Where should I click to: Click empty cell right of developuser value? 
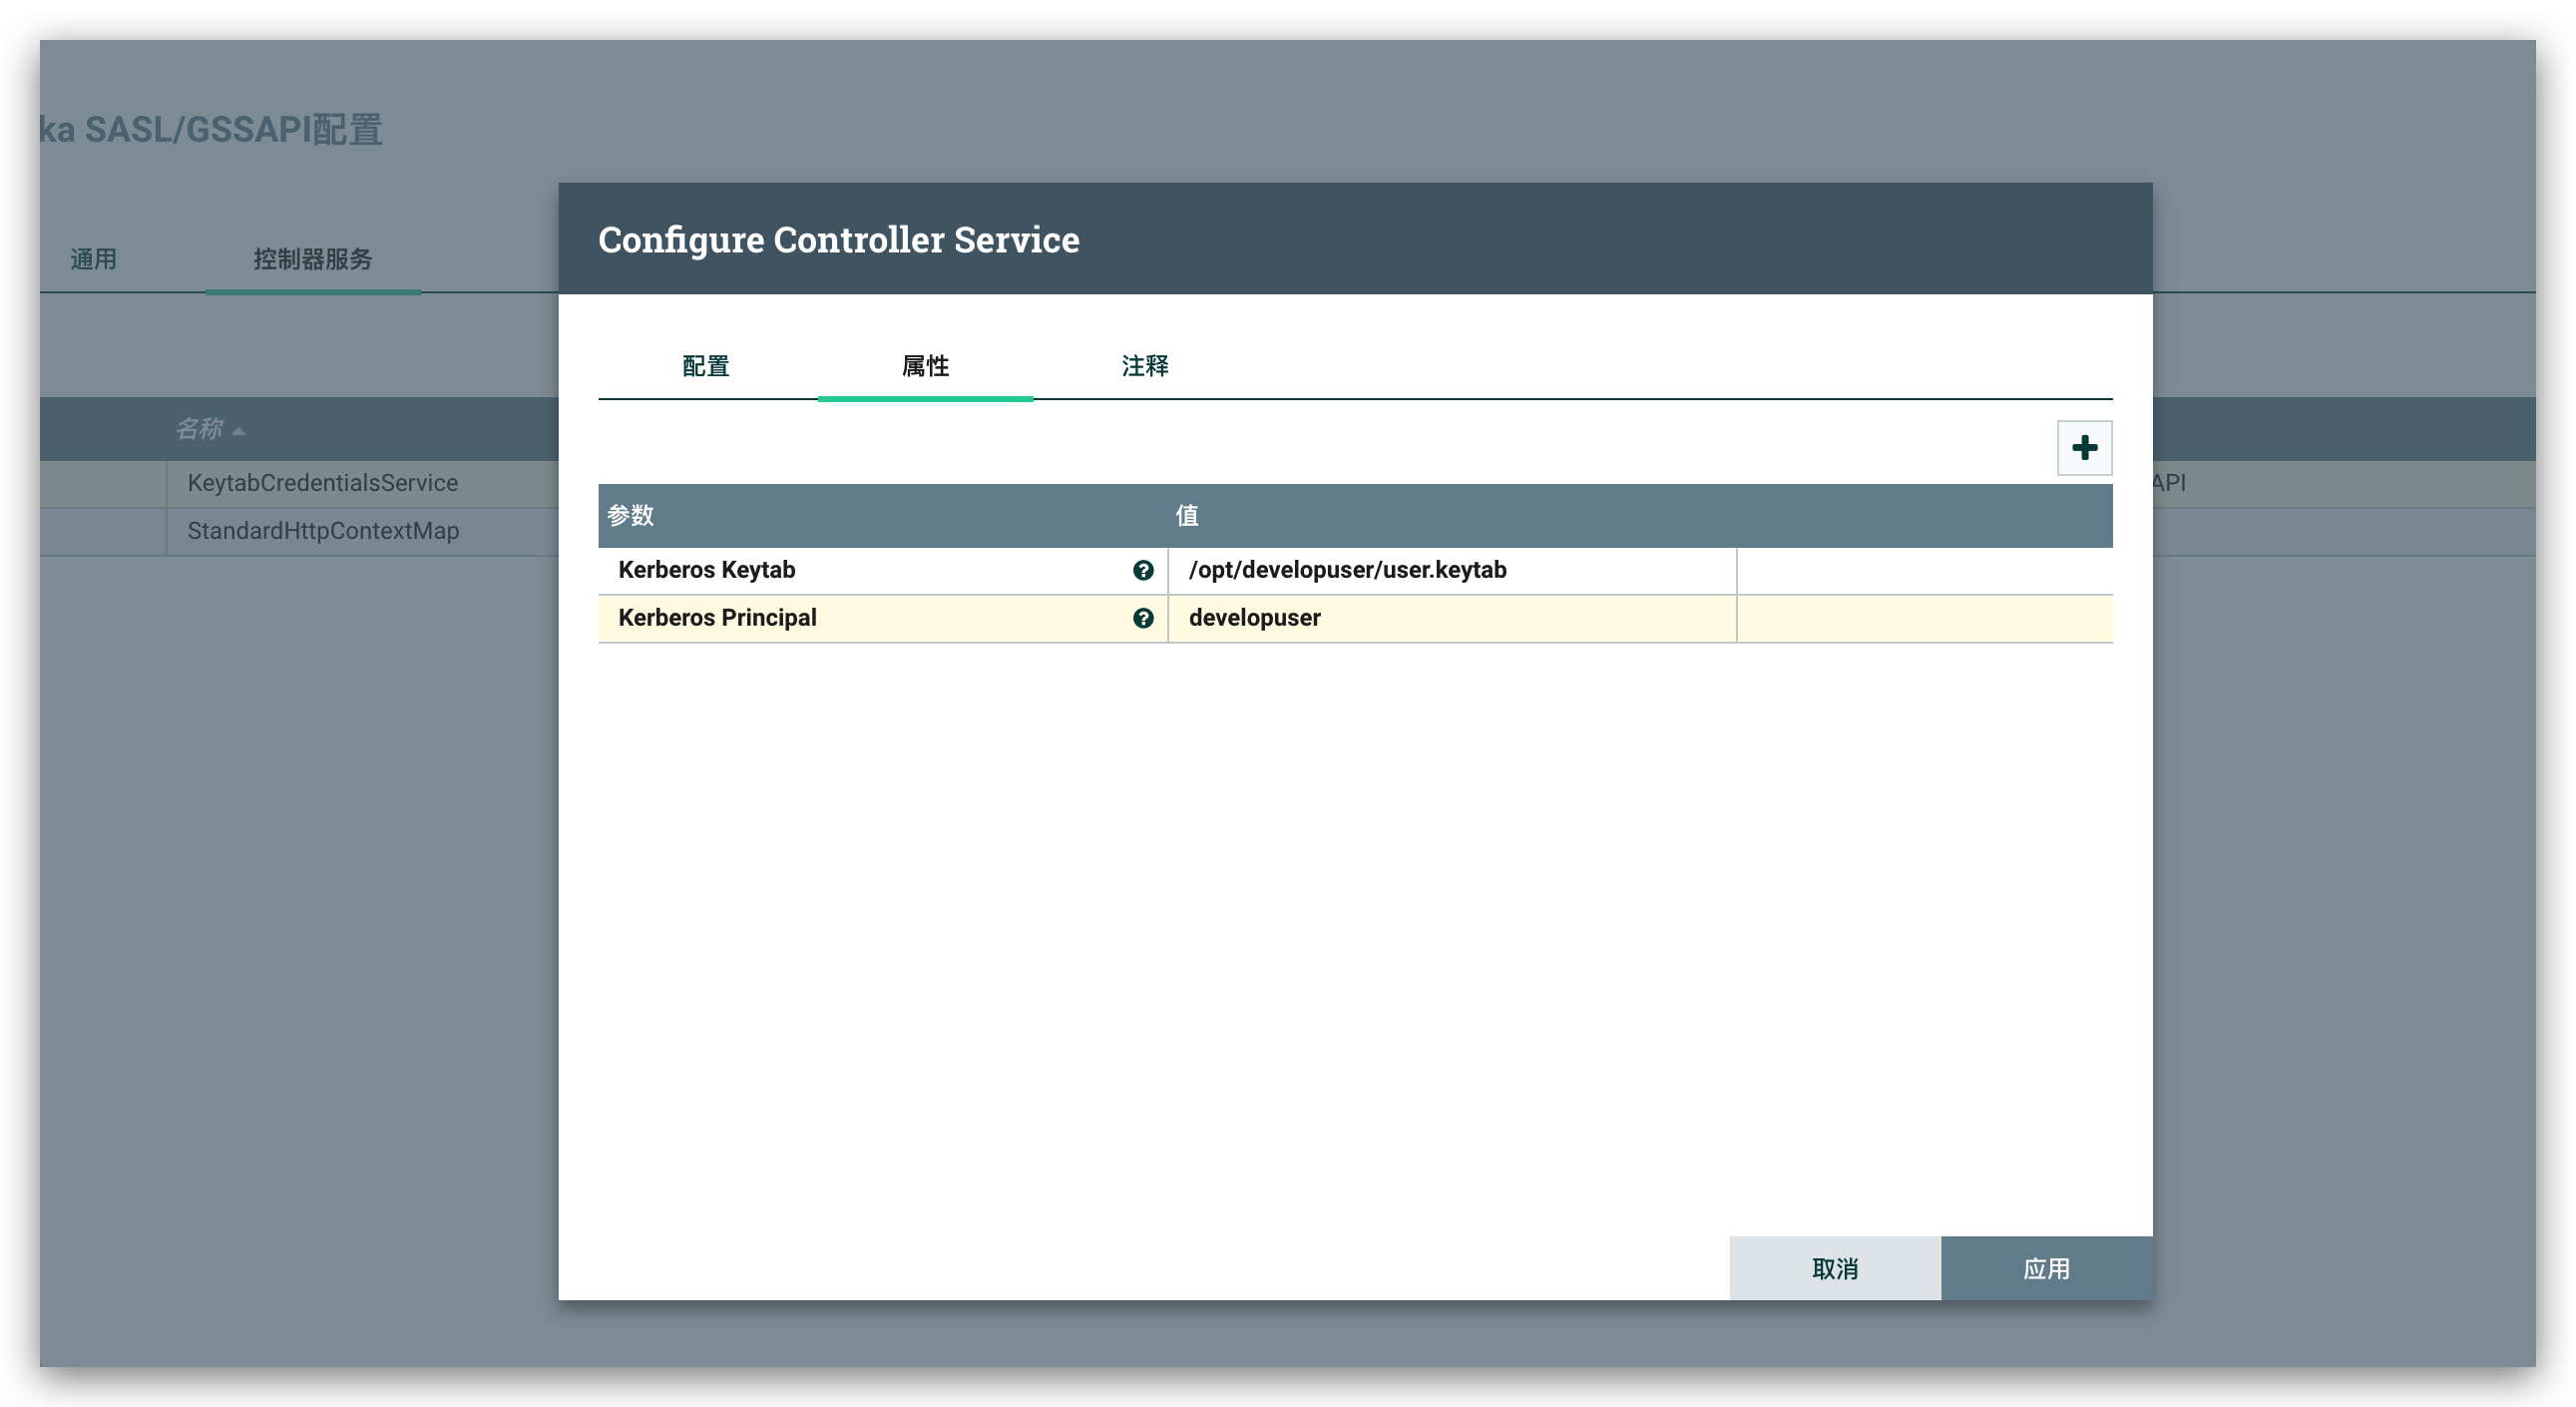[x=1923, y=618]
